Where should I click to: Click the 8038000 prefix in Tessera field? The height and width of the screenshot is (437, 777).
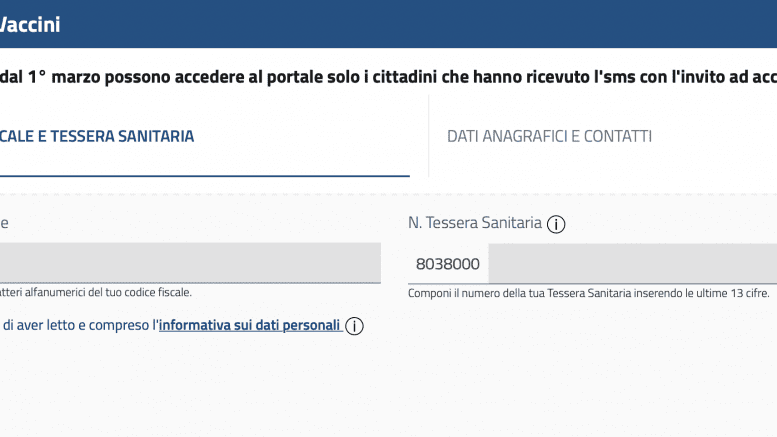point(447,265)
